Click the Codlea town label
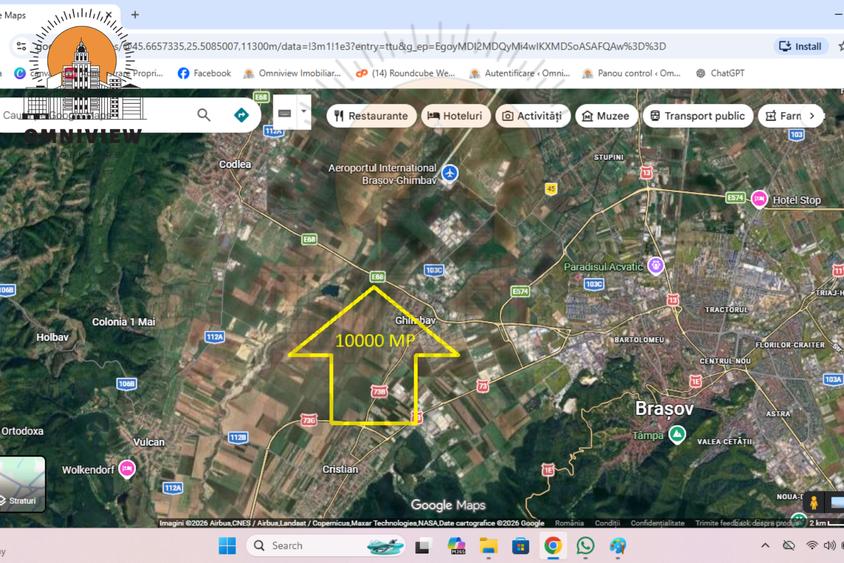The height and width of the screenshot is (563, 844). pos(235,164)
